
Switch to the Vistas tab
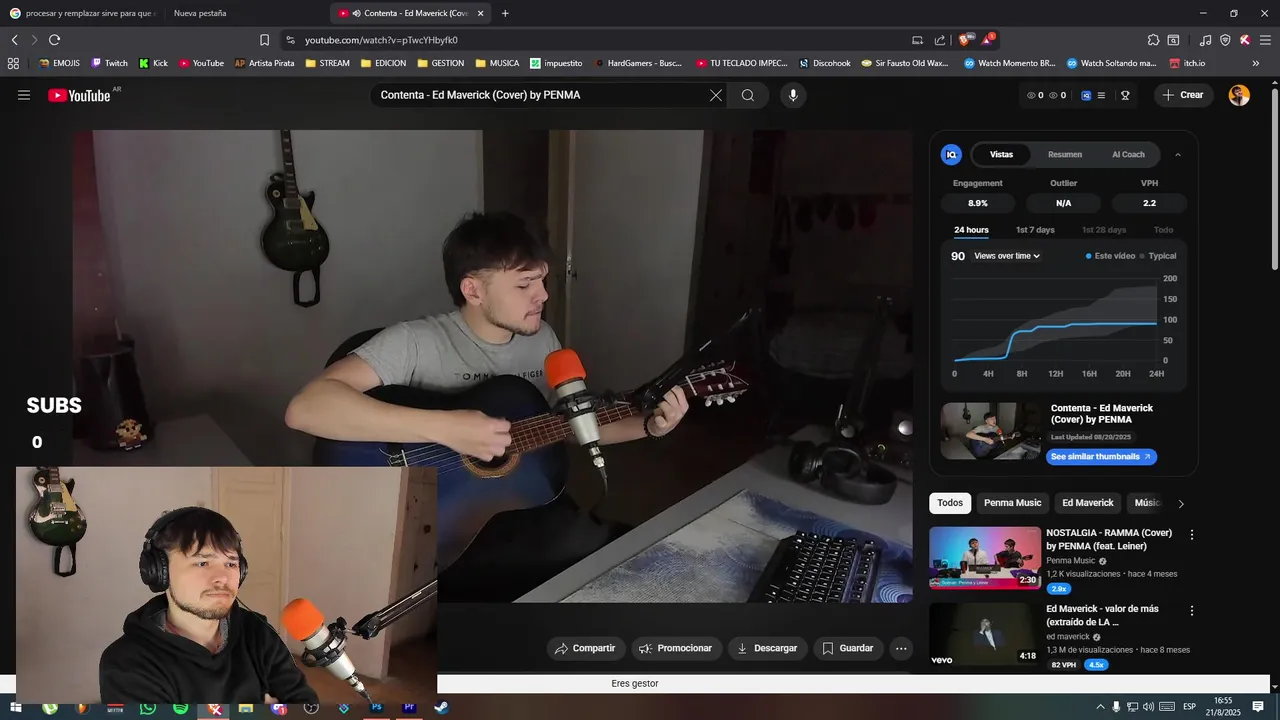click(x=1001, y=155)
